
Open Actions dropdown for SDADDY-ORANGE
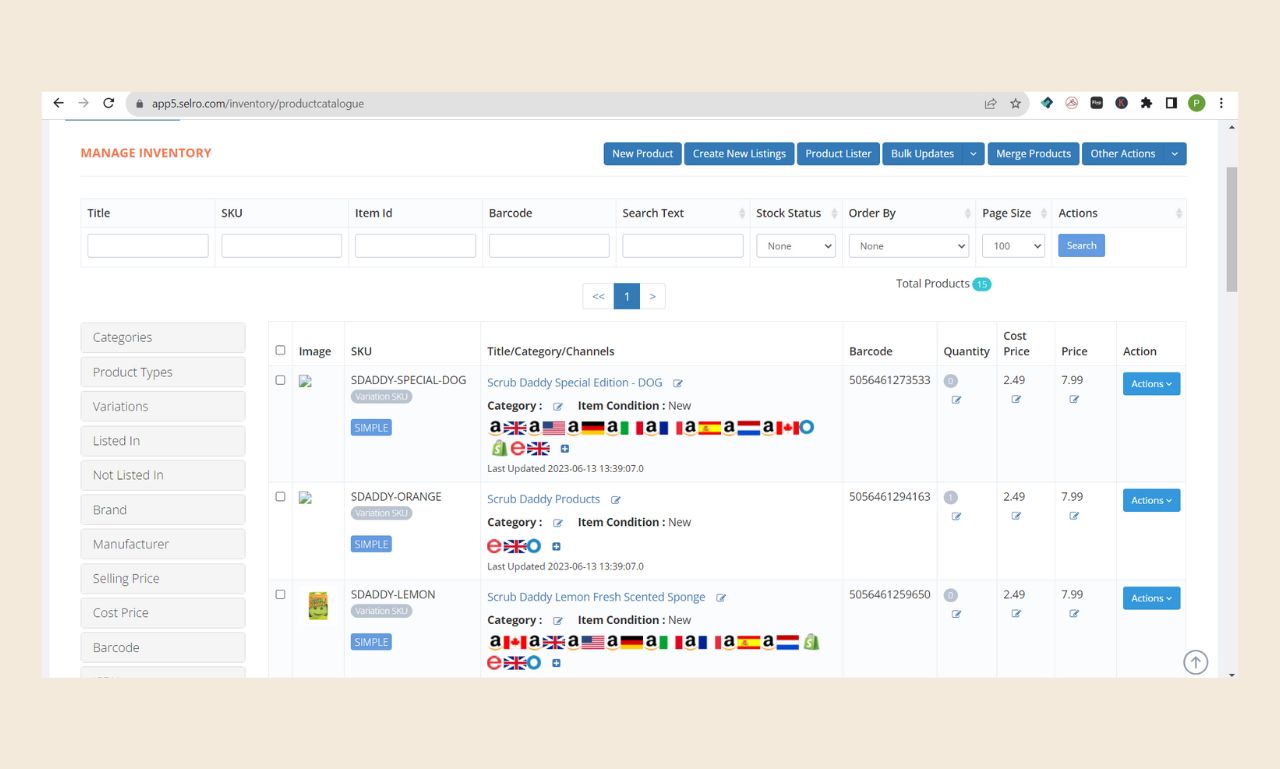(x=1151, y=500)
